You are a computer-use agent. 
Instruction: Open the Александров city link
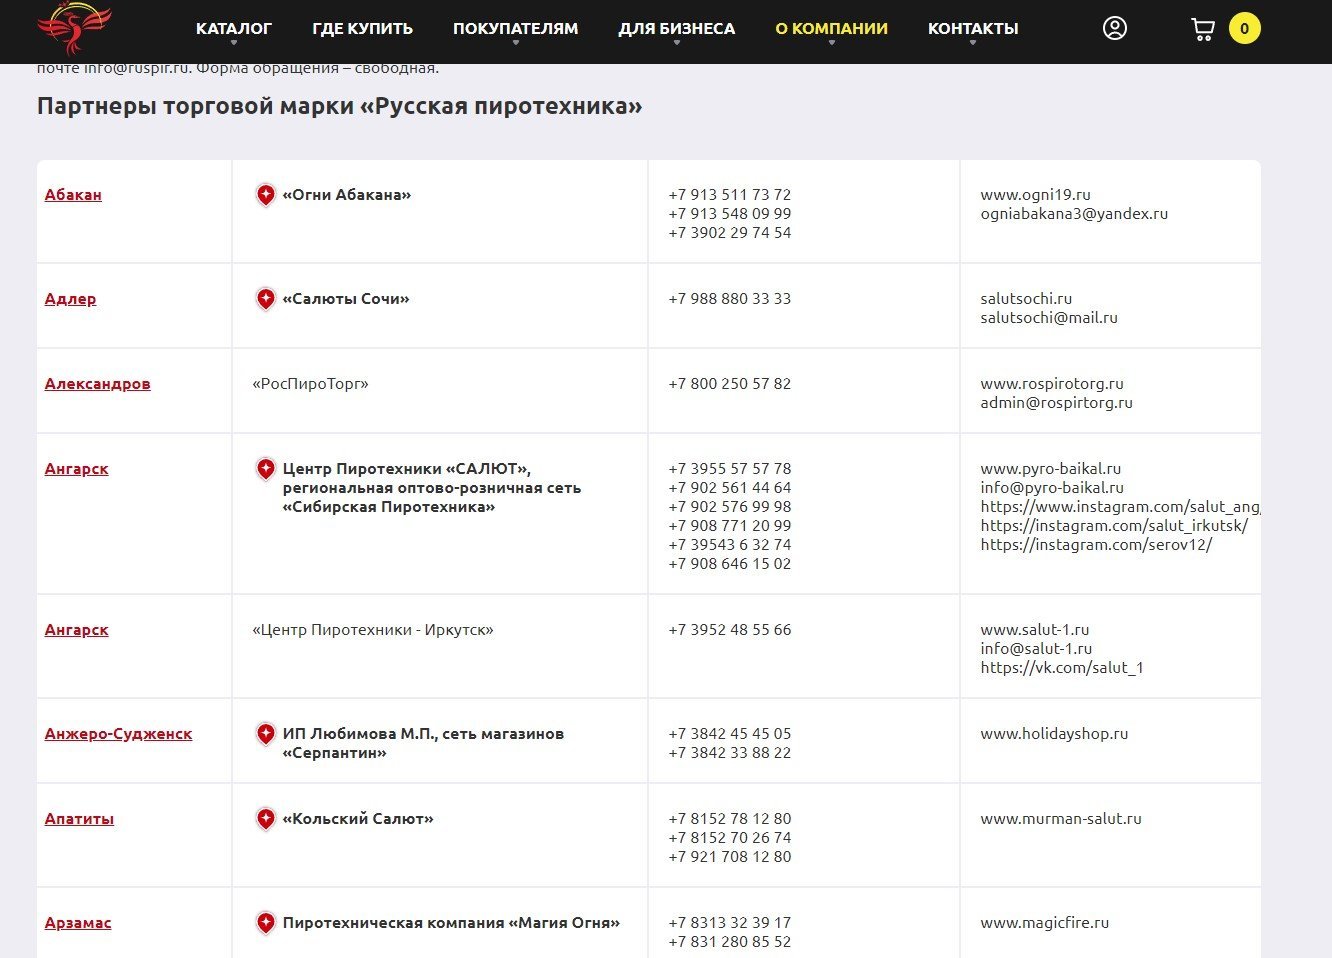[x=97, y=384]
